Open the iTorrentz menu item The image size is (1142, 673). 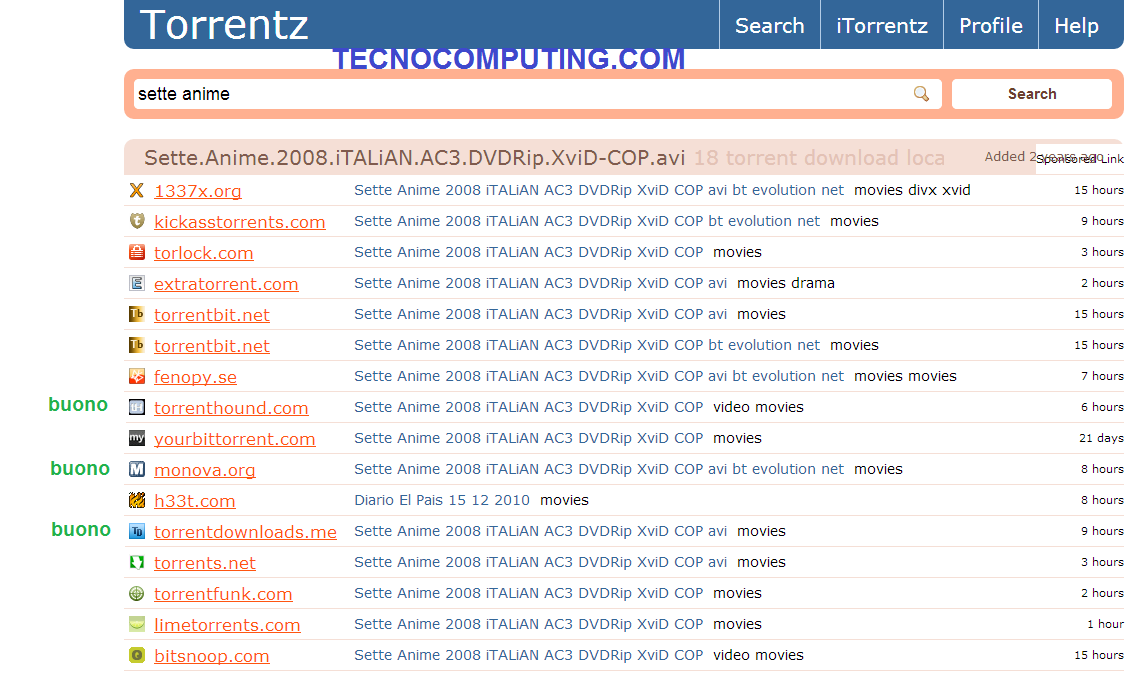[882, 25]
